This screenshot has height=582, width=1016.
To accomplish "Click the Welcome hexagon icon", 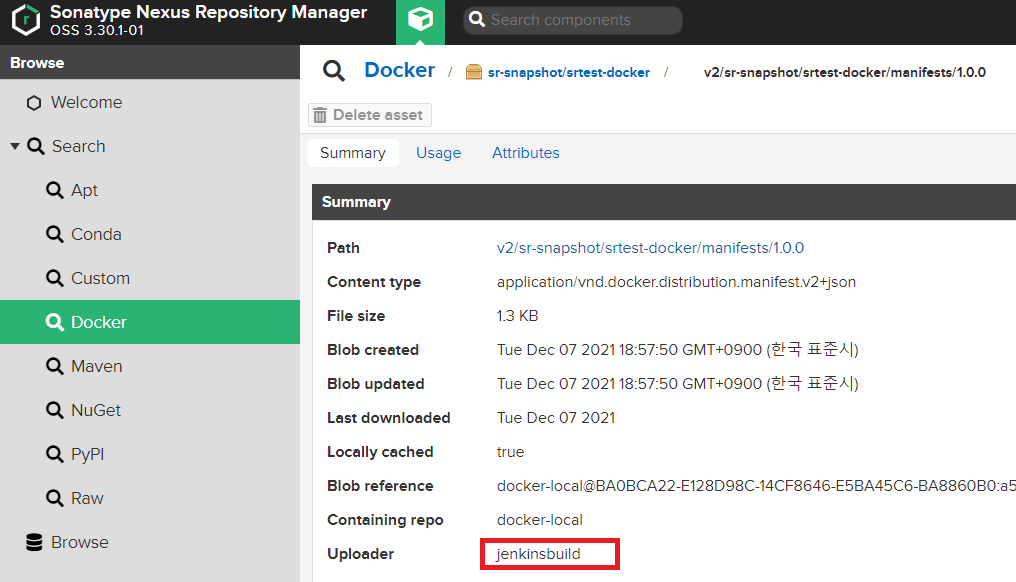I will tap(34, 102).
